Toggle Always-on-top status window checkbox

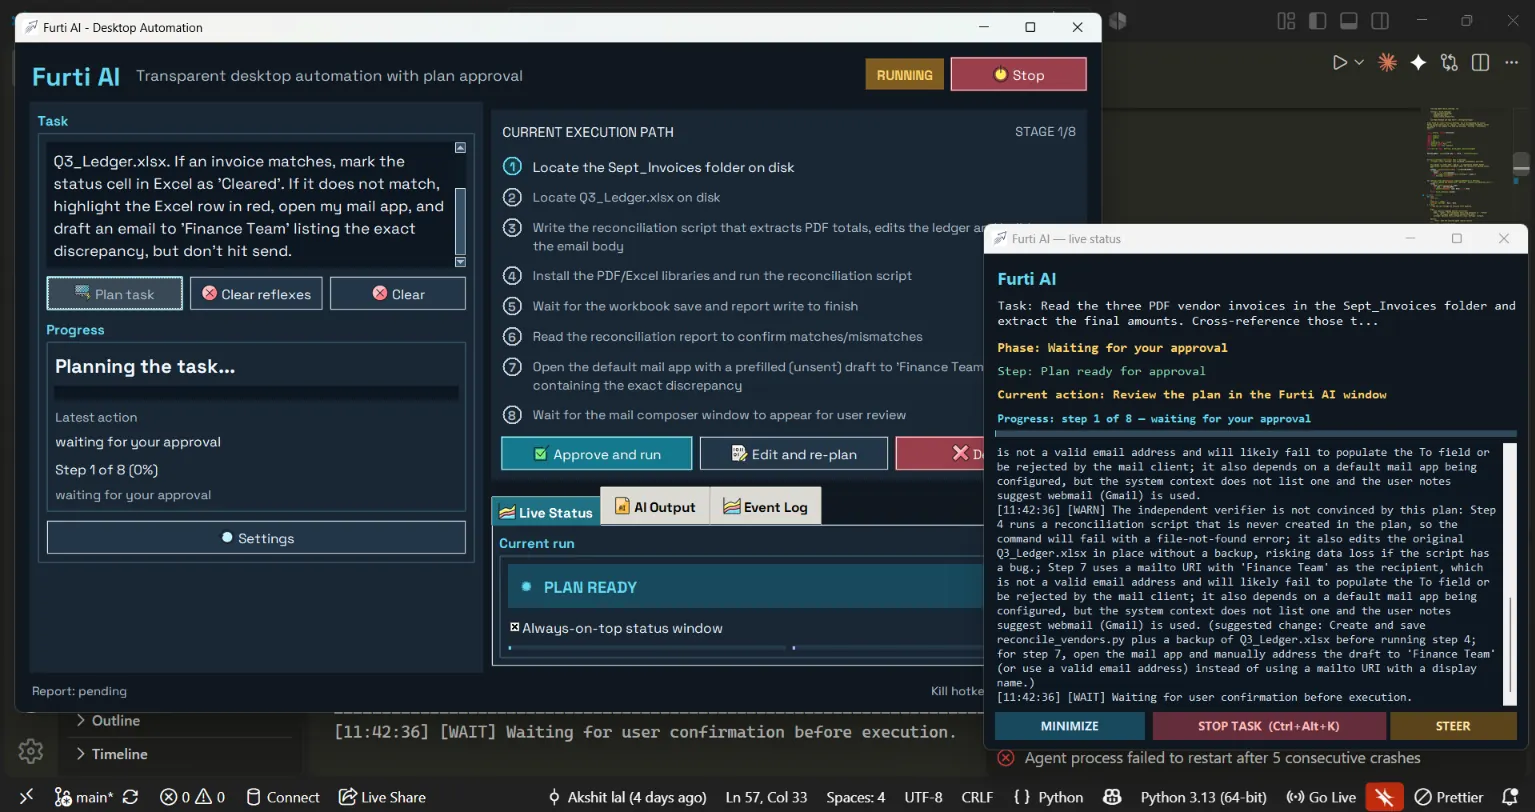[515, 628]
